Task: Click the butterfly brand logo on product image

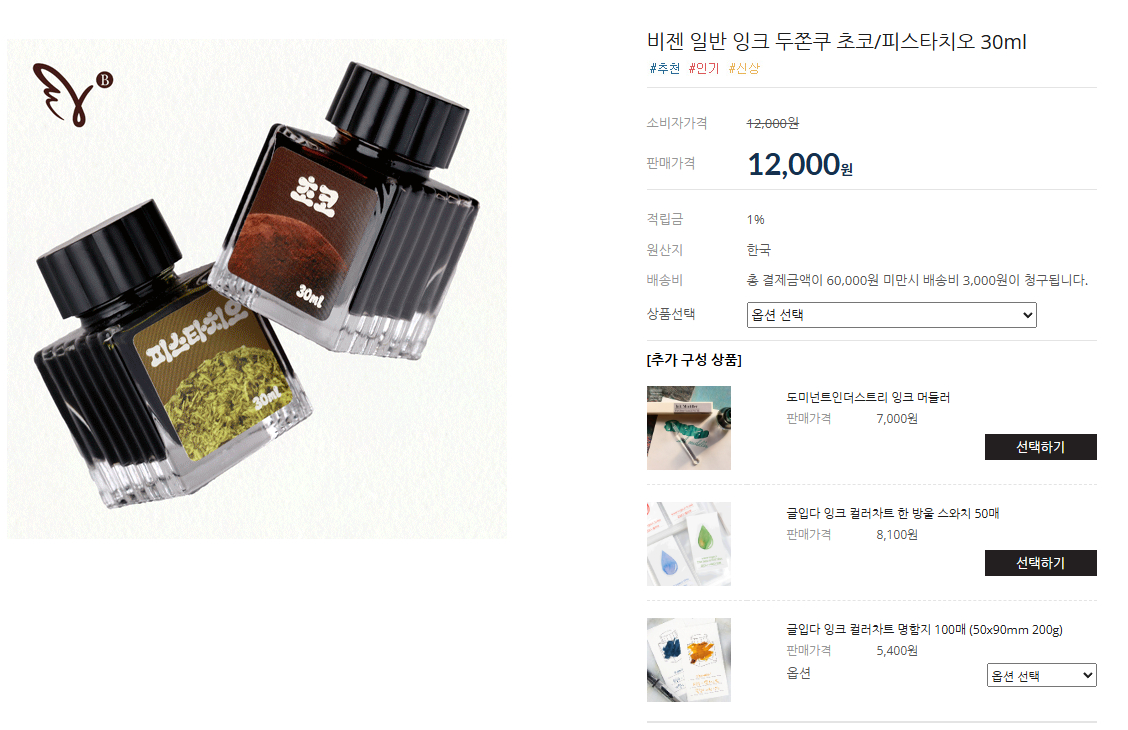Action: (72, 95)
